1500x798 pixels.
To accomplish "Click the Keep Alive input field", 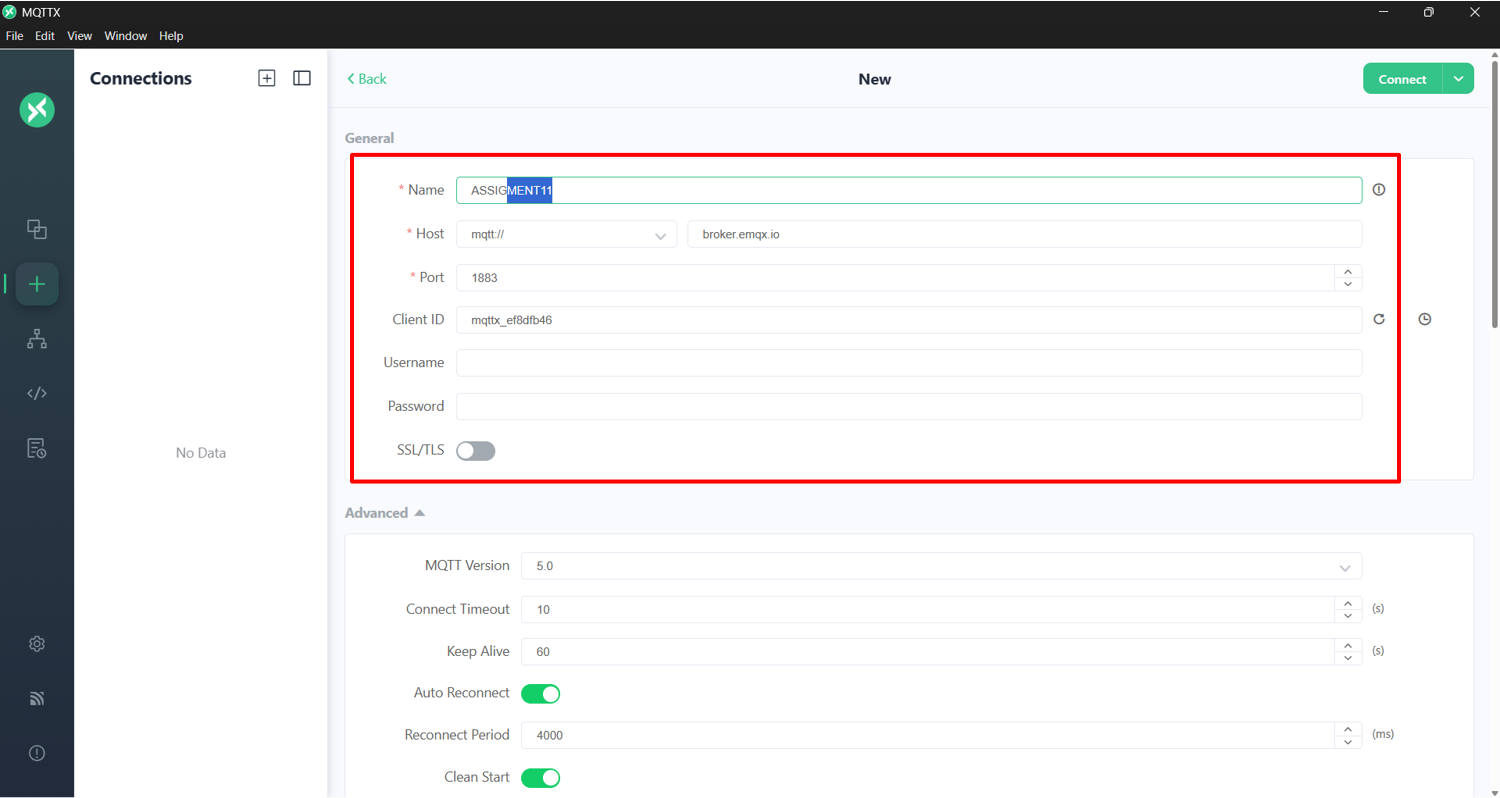I will click(x=928, y=651).
